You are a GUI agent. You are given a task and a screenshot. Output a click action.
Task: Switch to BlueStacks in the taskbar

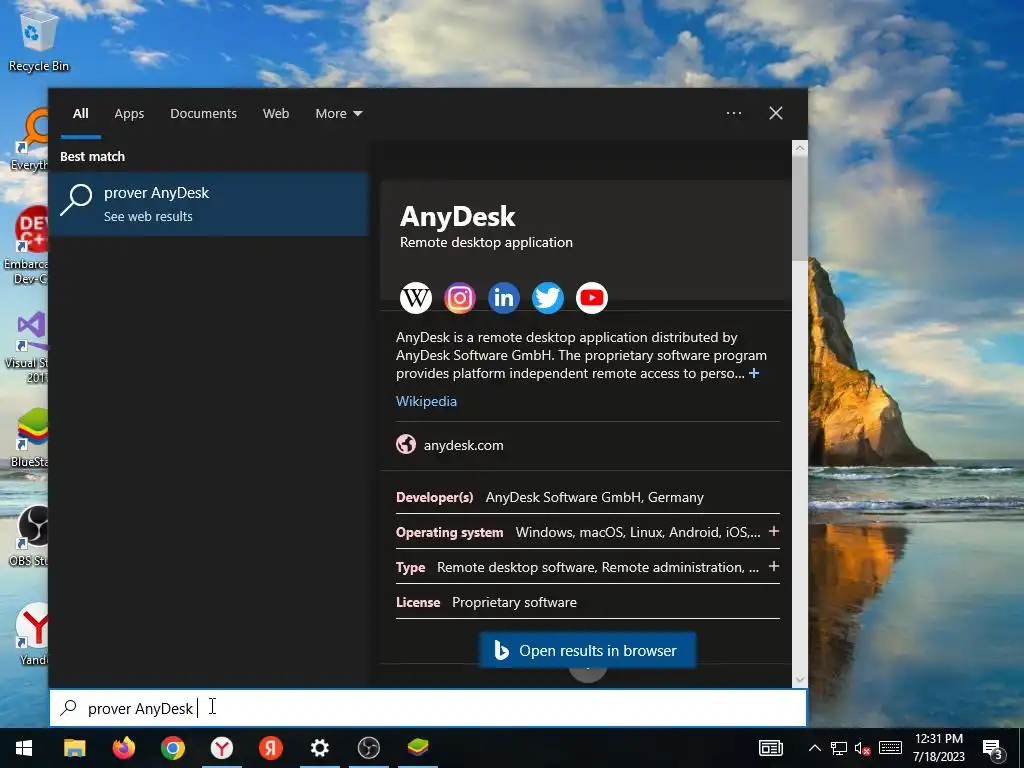pyautogui.click(x=418, y=748)
